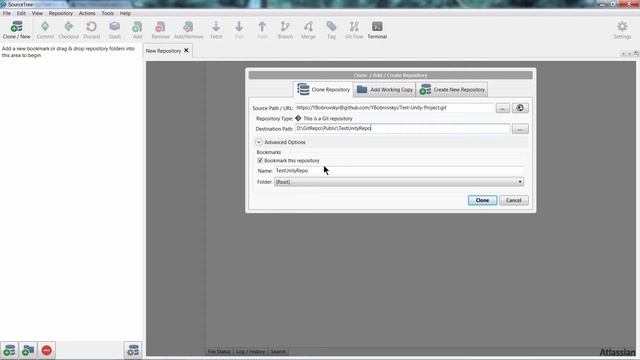Click the Git Flow toolbar icon
This screenshot has height=360, width=640.
(x=354, y=30)
